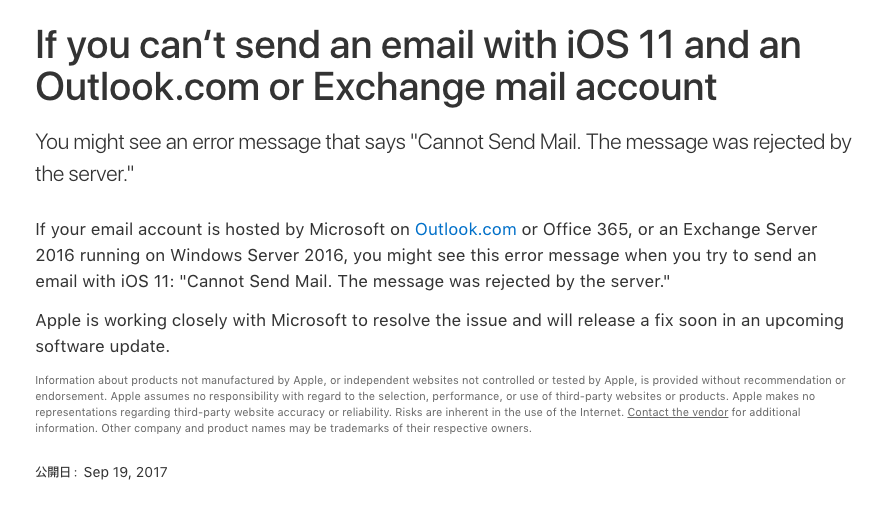Click the "公開日" published label
The image size is (872, 520).
tap(53, 472)
